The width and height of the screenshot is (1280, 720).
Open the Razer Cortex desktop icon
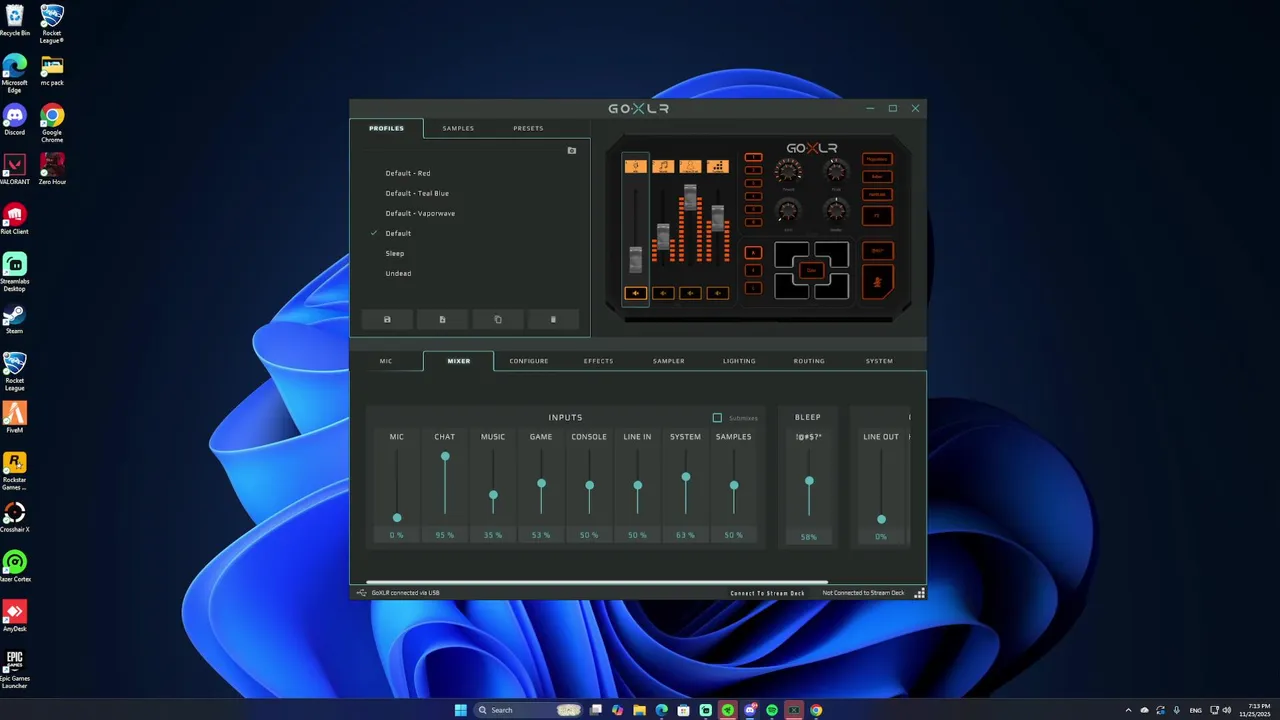coord(14,566)
